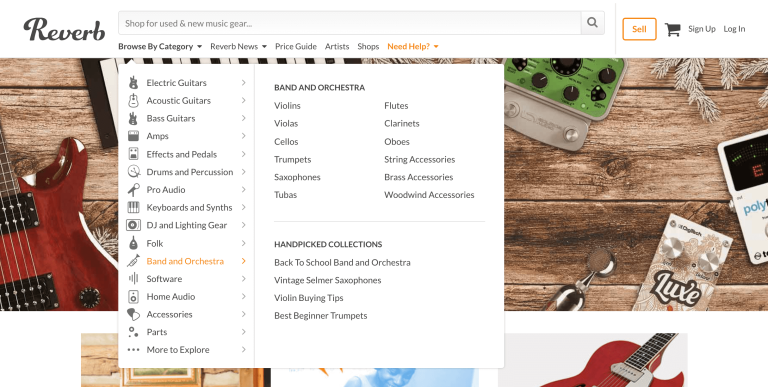
Task: Click the orange Sell button
Action: pyautogui.click(x=639, y=29)
